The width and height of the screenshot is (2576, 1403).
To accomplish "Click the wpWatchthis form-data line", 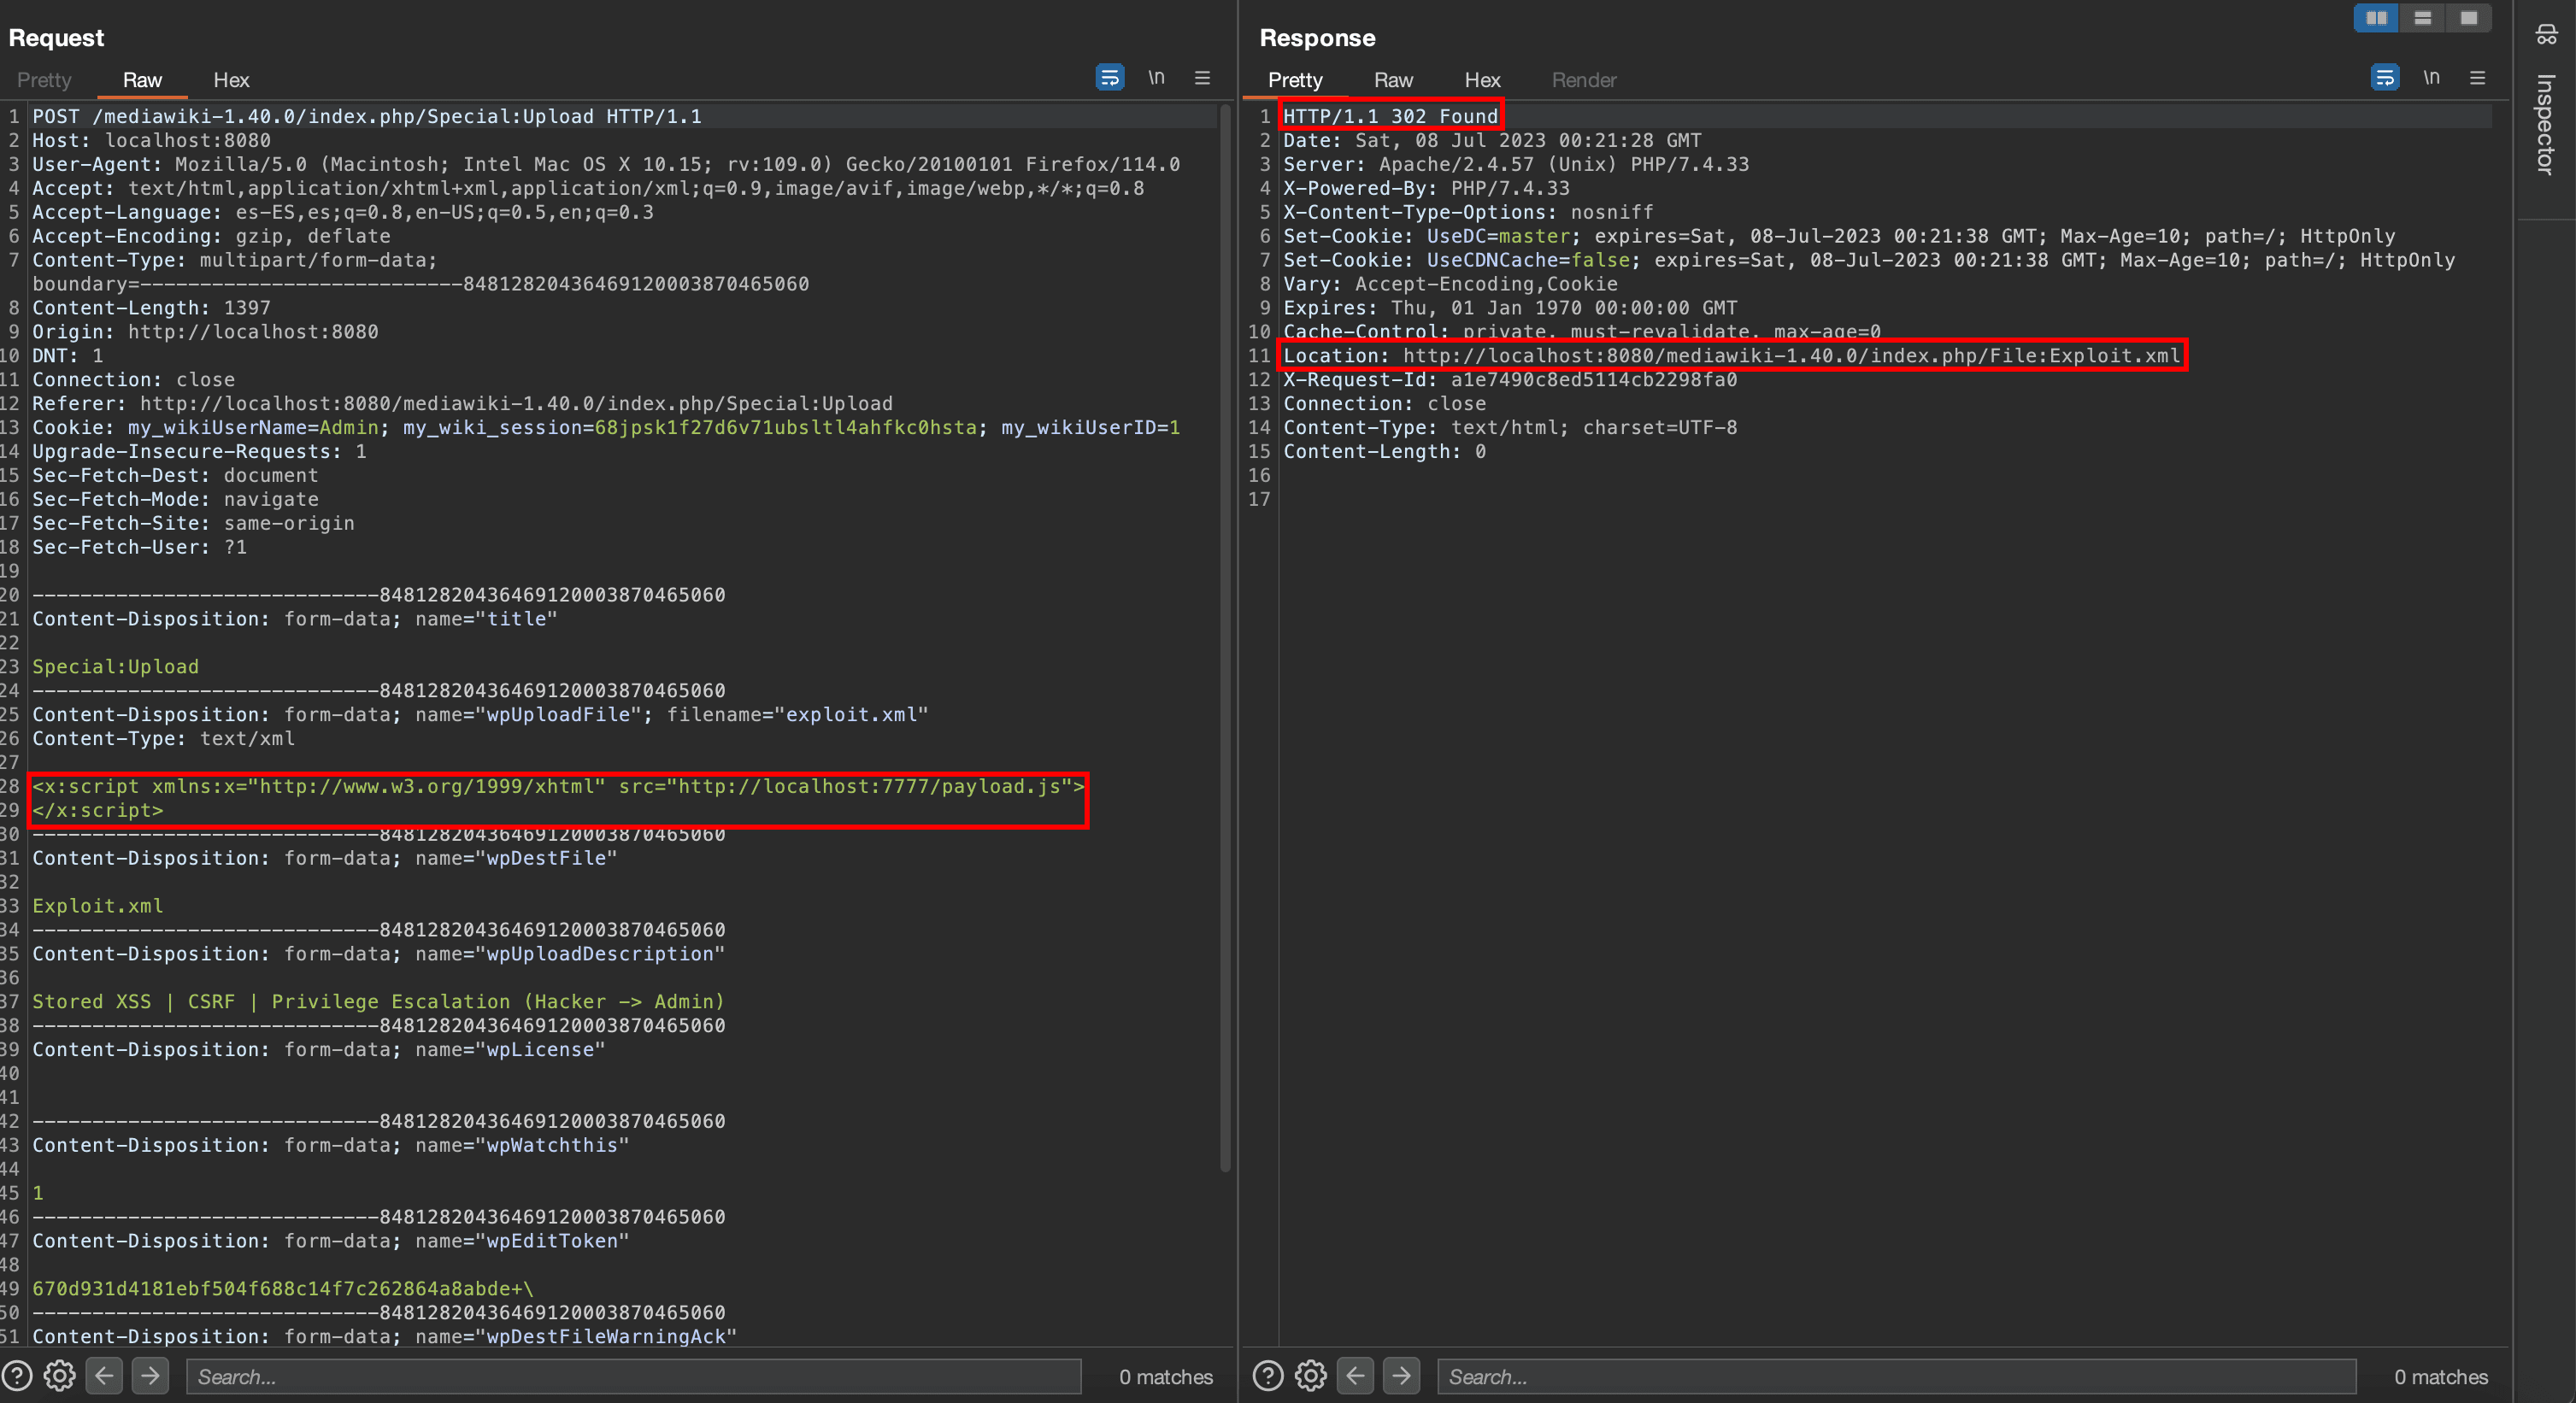I will pyautogui.click(x=331, y=1145).
